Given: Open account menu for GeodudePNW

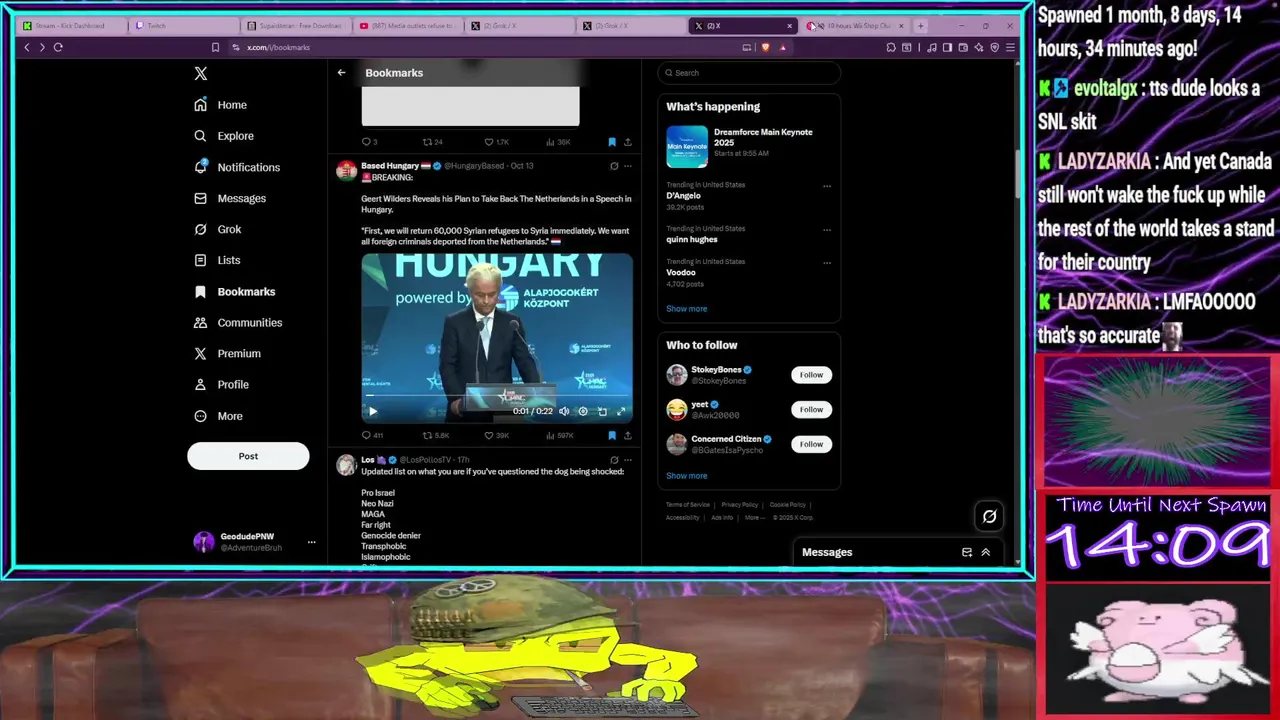Looking at the screenshot, I should (x=255, y=542).
